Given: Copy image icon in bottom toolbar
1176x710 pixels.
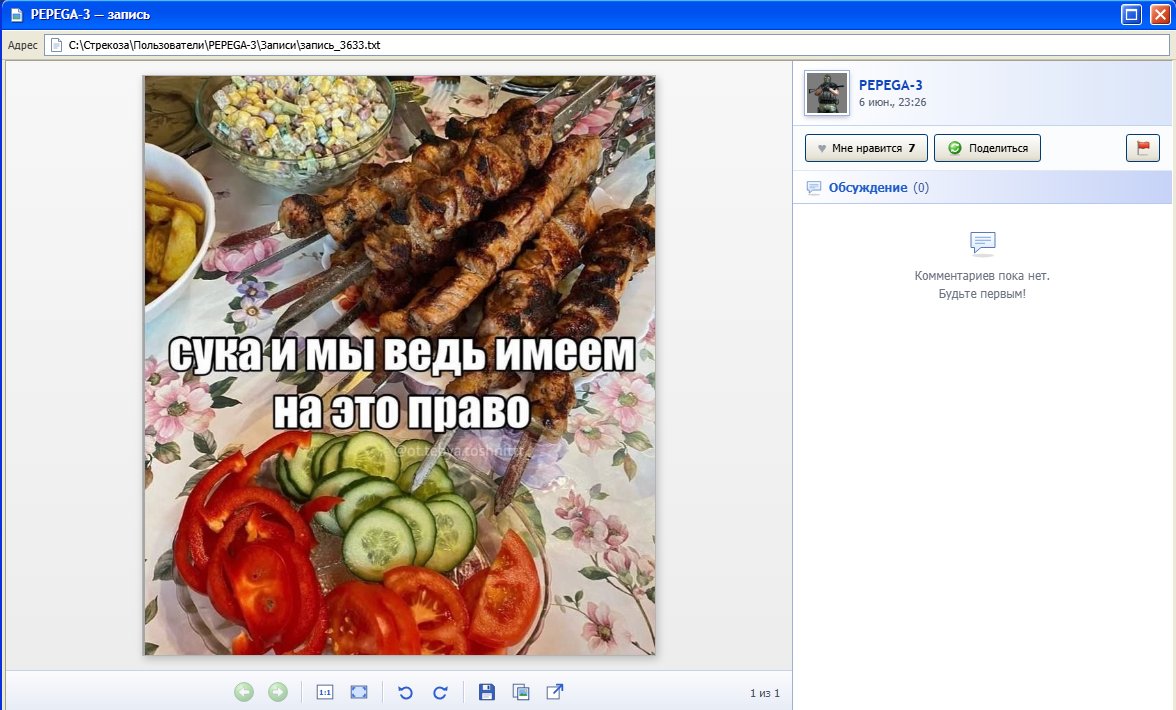Looking at the screenshot, I should (520, 692).
